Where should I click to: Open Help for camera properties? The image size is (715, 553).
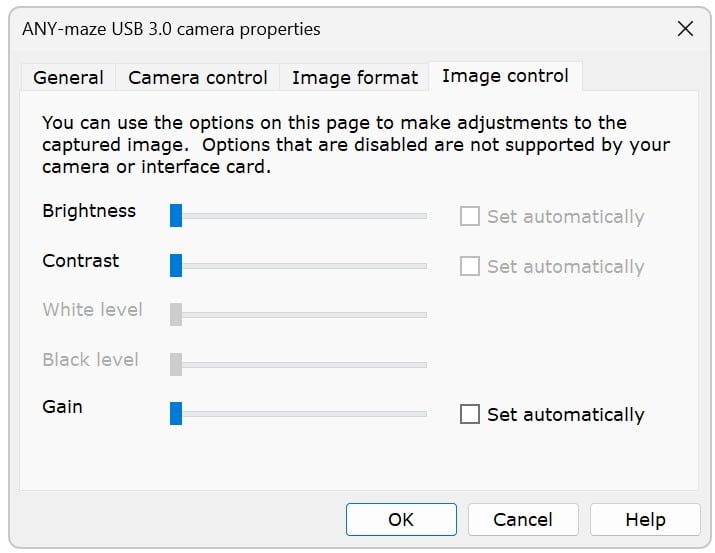click(x=645, y=519)
